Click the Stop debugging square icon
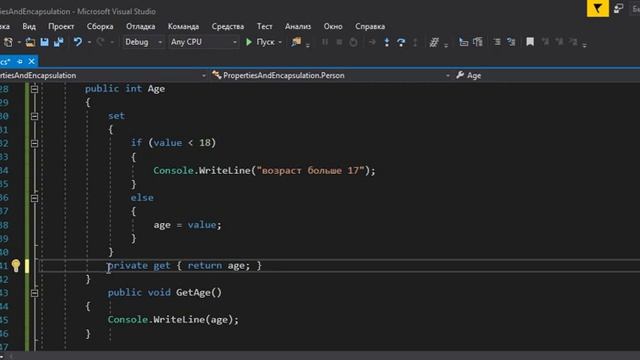 coord(339,42)
